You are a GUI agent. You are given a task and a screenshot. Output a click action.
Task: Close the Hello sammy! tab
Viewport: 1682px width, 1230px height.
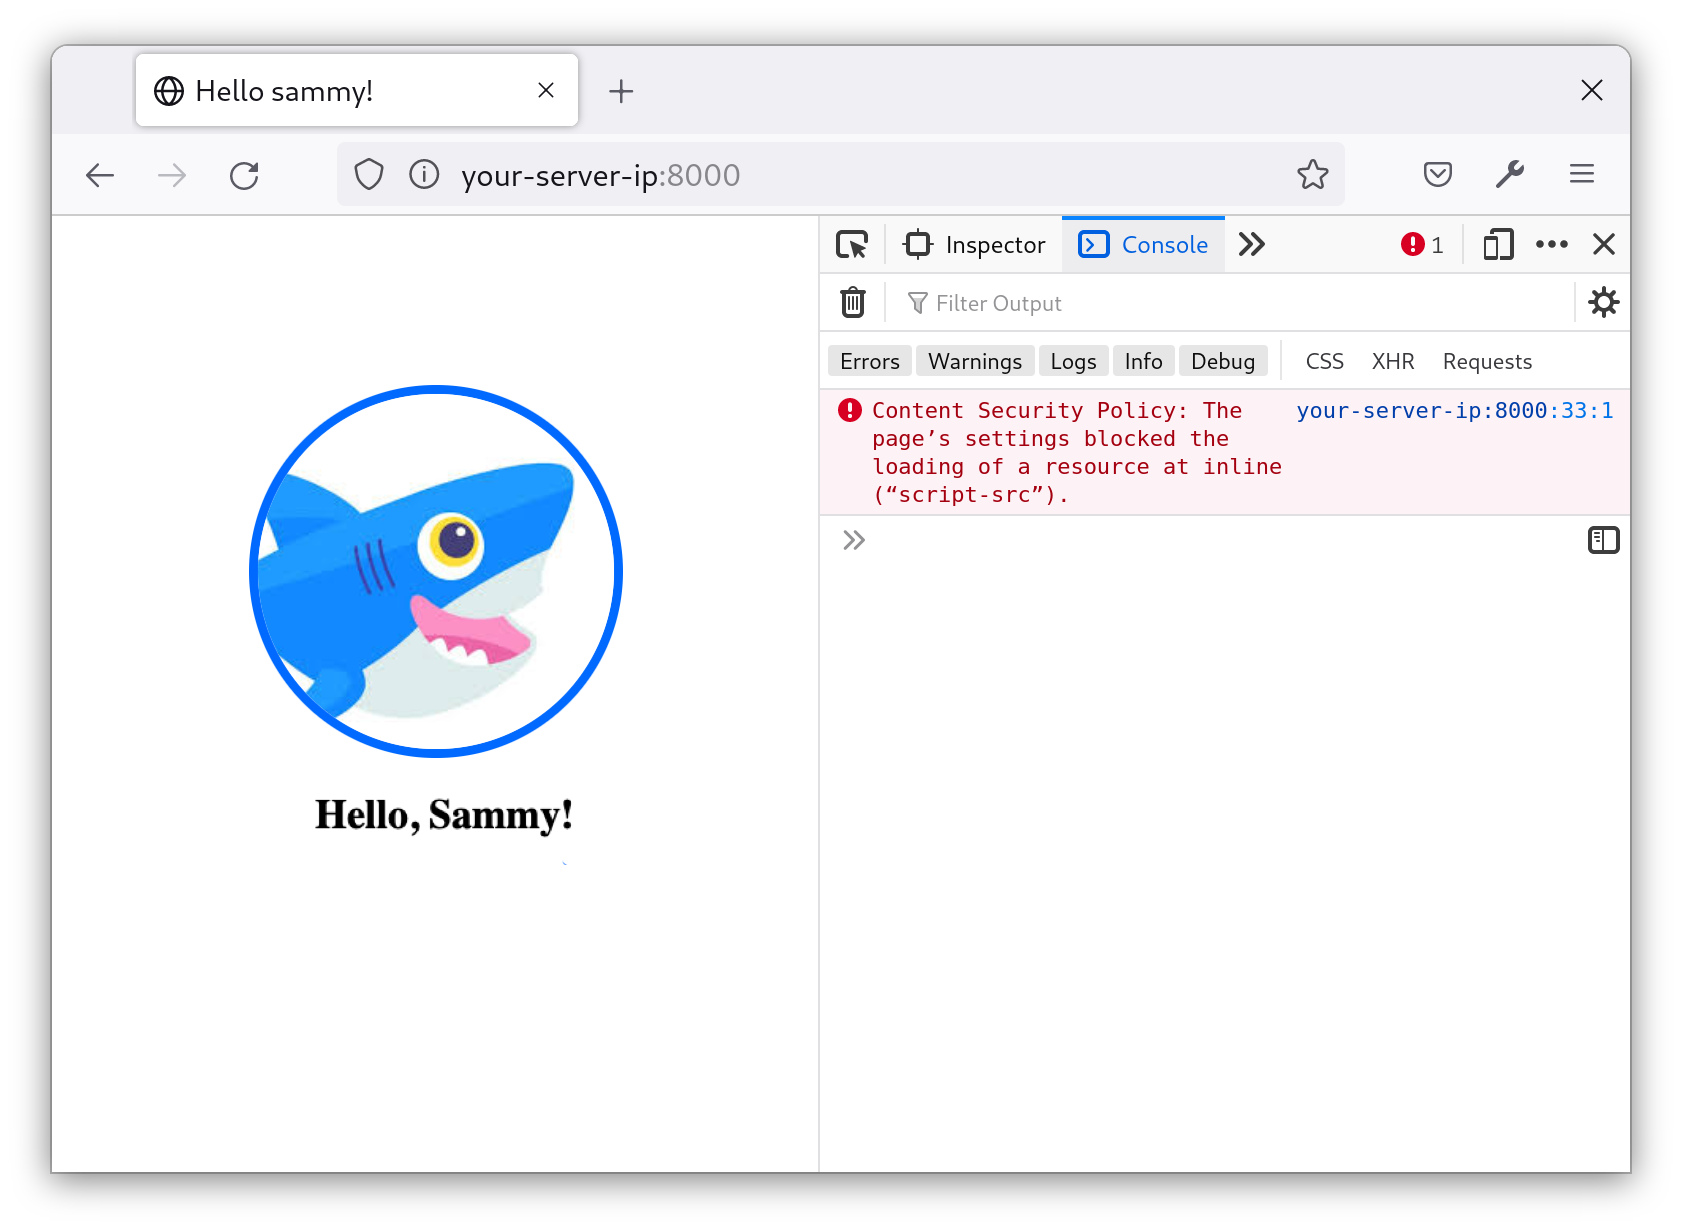(x=546, y=90)
